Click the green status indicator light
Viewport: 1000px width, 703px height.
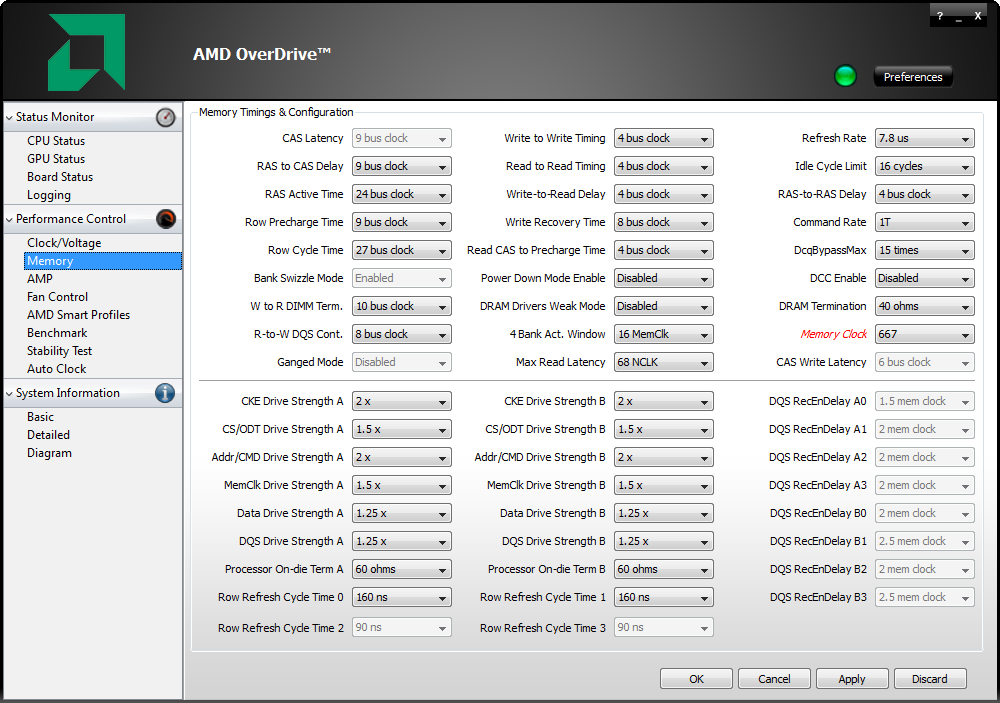(x=845, y=77)
